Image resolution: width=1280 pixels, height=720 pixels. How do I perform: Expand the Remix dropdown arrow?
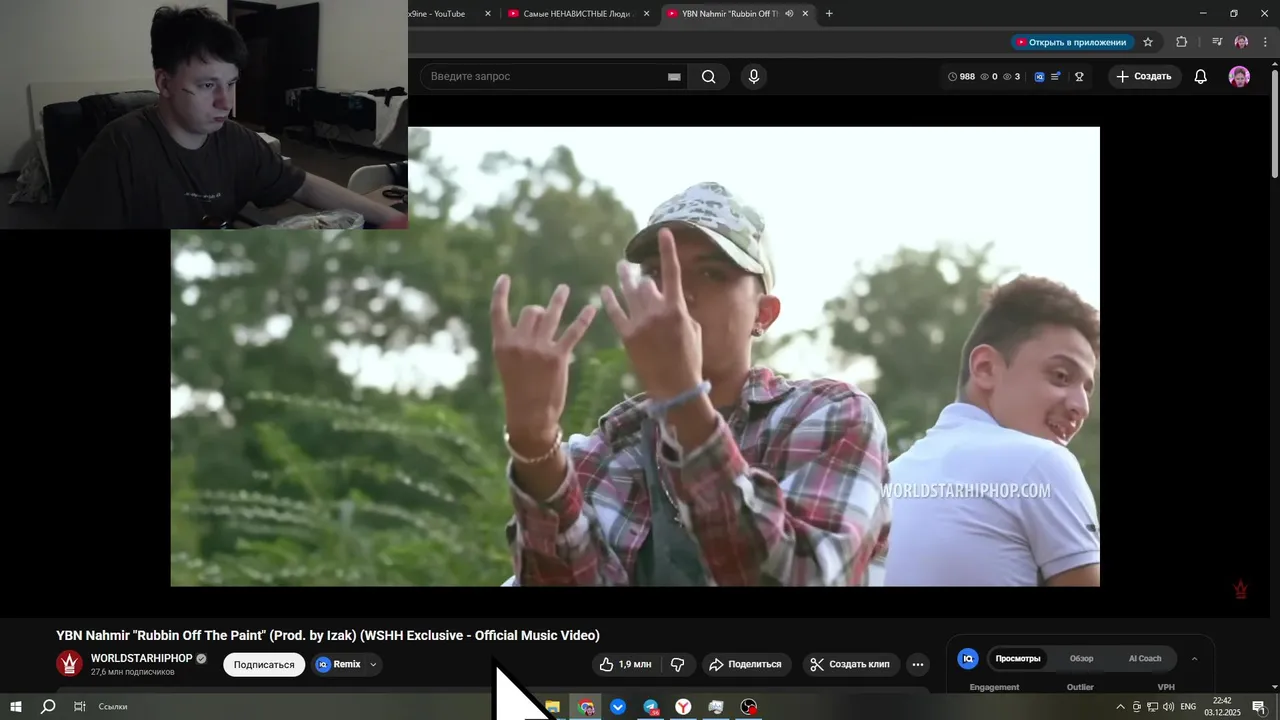[373, 664]
